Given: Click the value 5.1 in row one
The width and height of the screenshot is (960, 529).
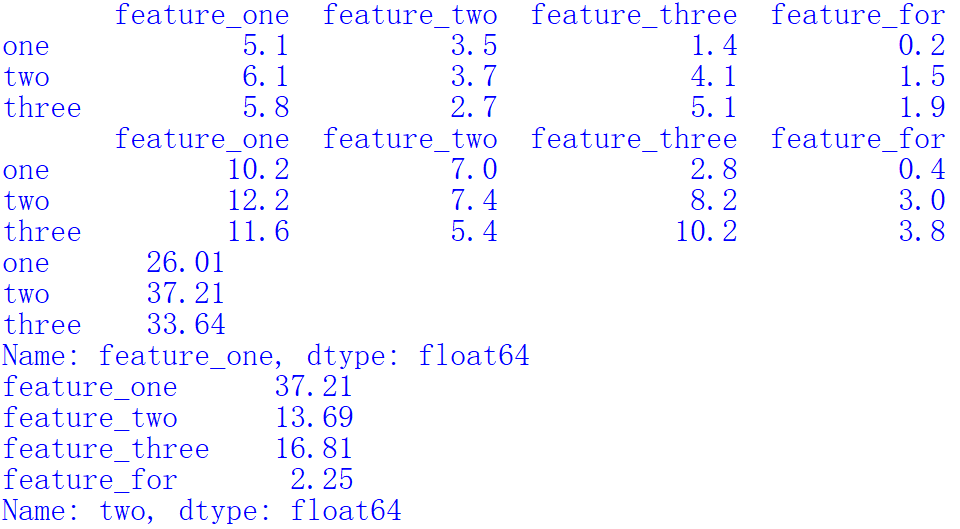Looking at the screenshot, I should coord(266,46).
